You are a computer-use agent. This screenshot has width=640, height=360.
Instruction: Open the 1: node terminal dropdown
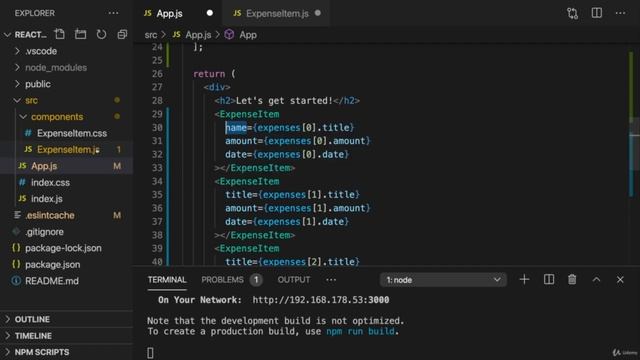(x=443, y=280)
